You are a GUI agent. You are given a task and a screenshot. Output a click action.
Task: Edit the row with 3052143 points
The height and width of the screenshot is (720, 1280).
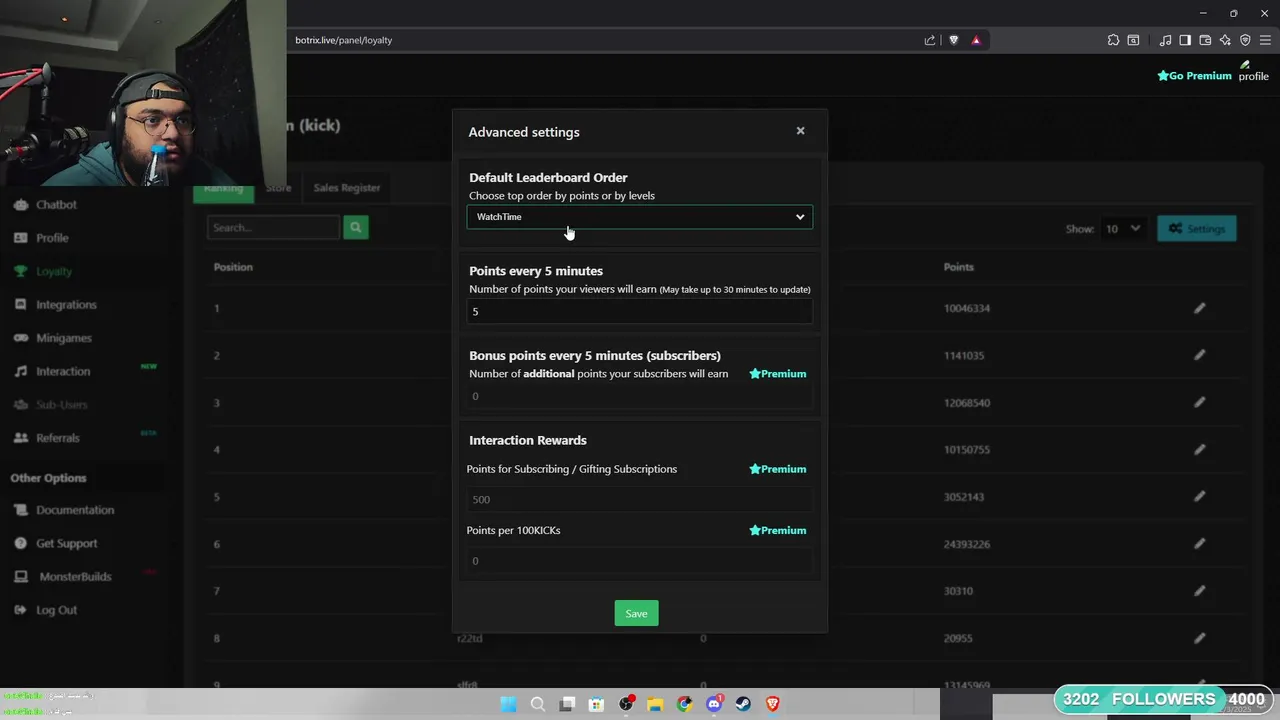click(x=1199, y=496)
